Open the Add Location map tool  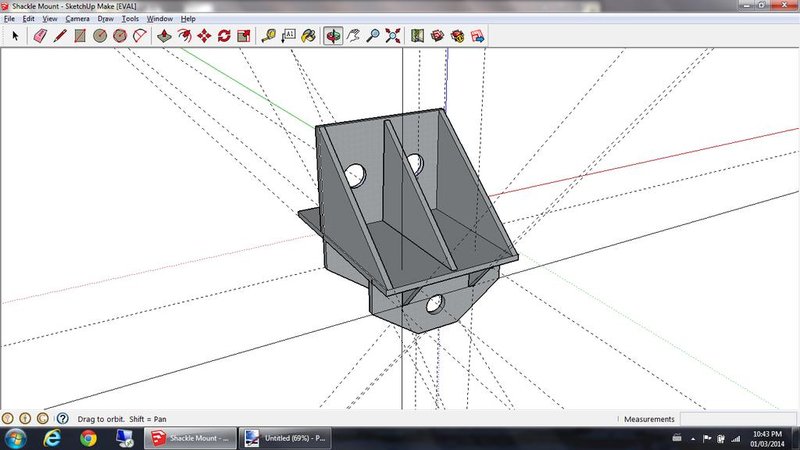pos(417,36)
